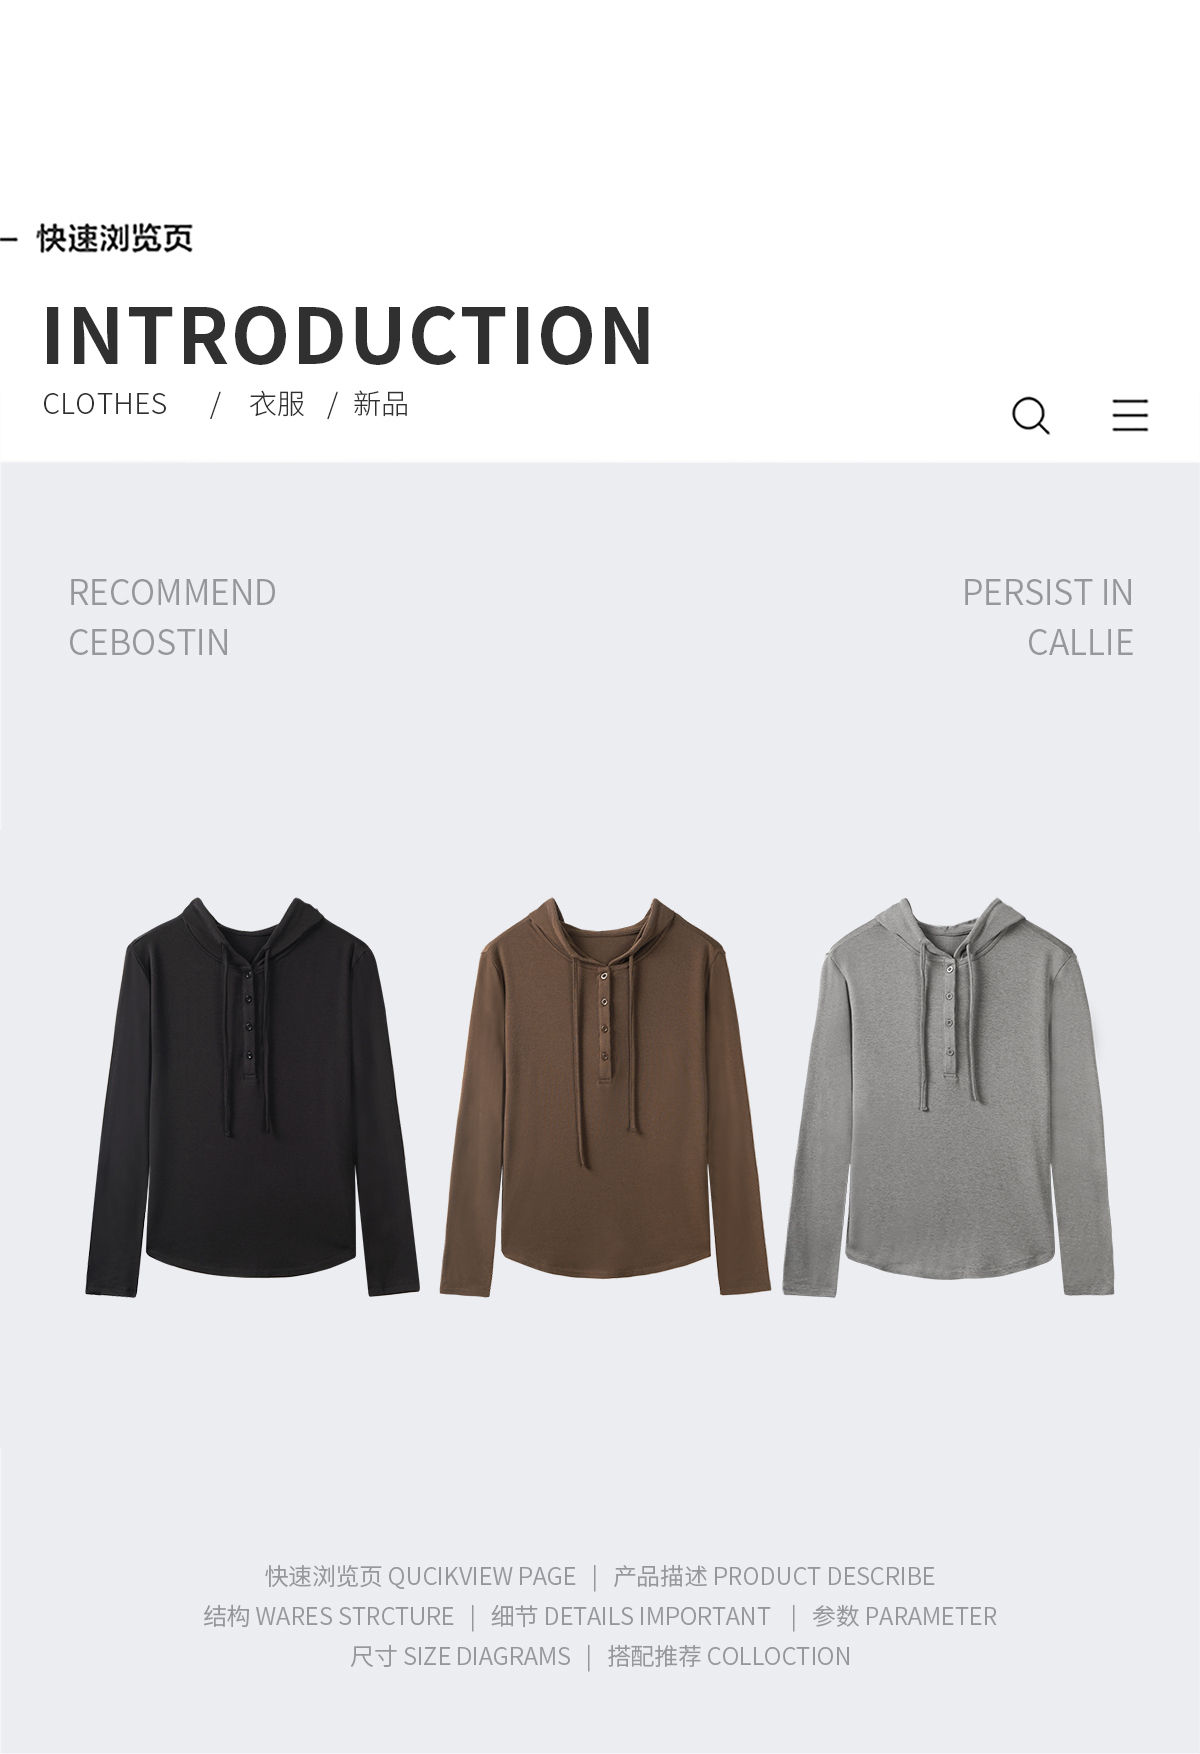Image resolution: width=1200 pixels, height=1754 pixels.
Task: Go to 结构 WARES STRCTURE section
Action: pos(328,1617)
